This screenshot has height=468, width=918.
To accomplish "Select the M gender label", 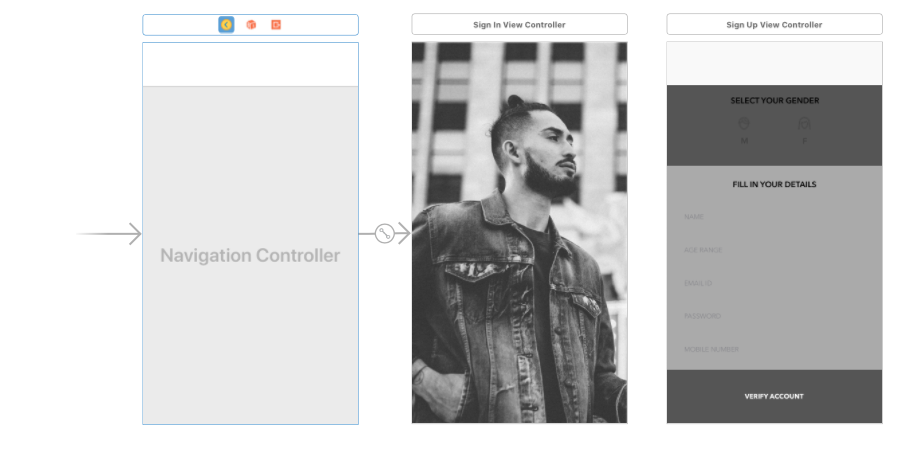I will pos(744,141).
